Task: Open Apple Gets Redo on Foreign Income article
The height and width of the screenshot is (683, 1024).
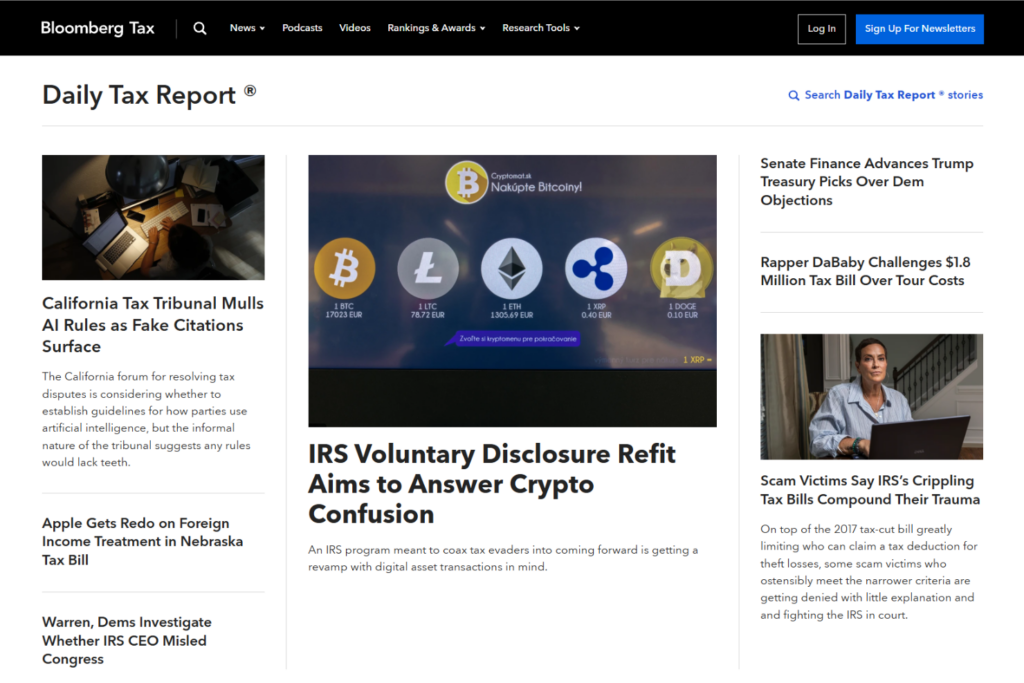Action: pyautogui.click(x=142, y=541)
